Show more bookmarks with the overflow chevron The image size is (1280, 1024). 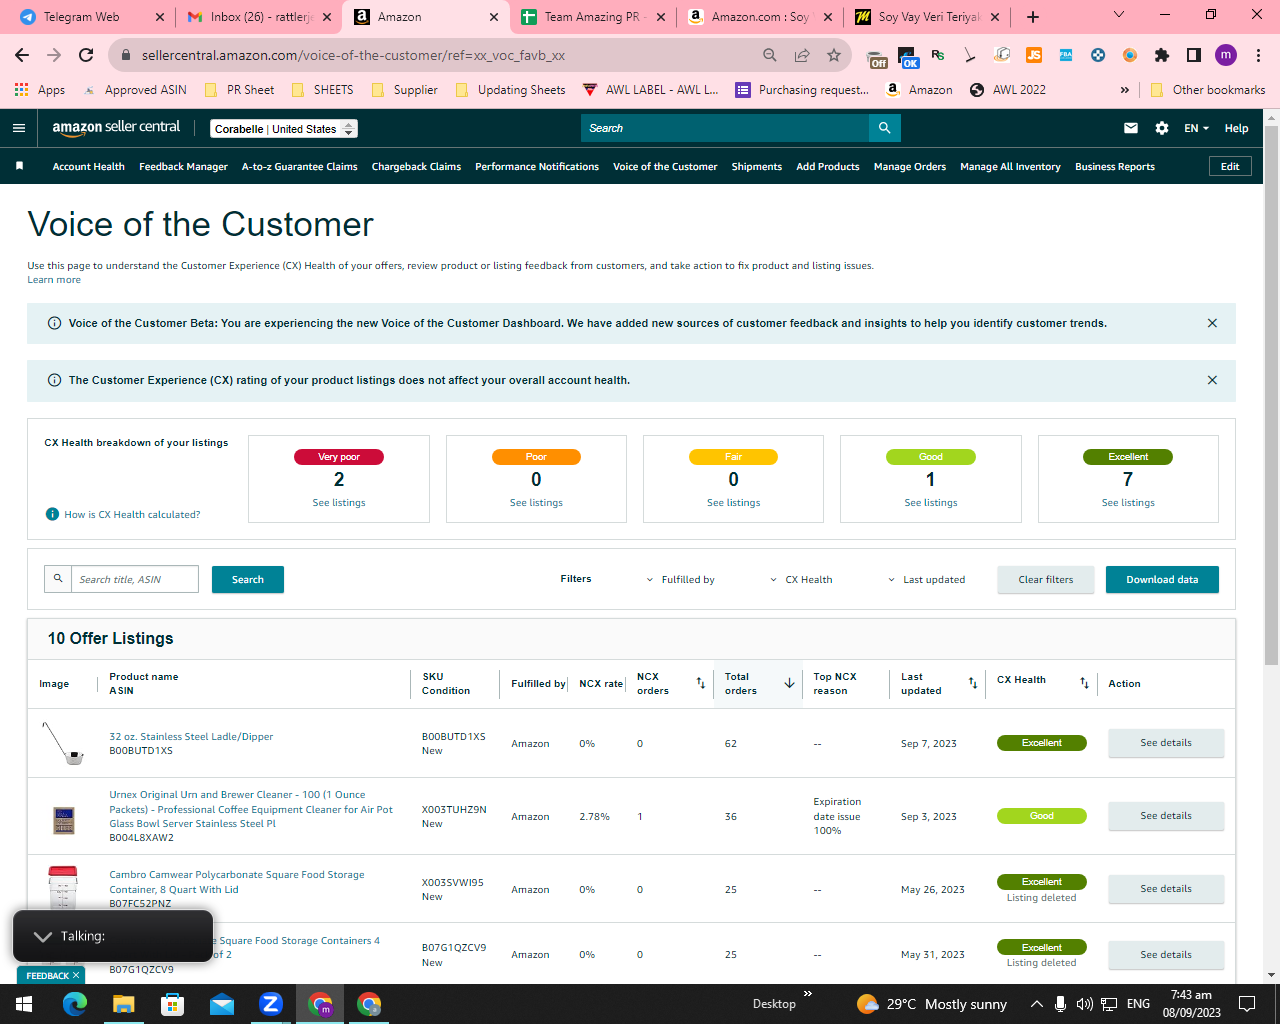(1125, 89)
